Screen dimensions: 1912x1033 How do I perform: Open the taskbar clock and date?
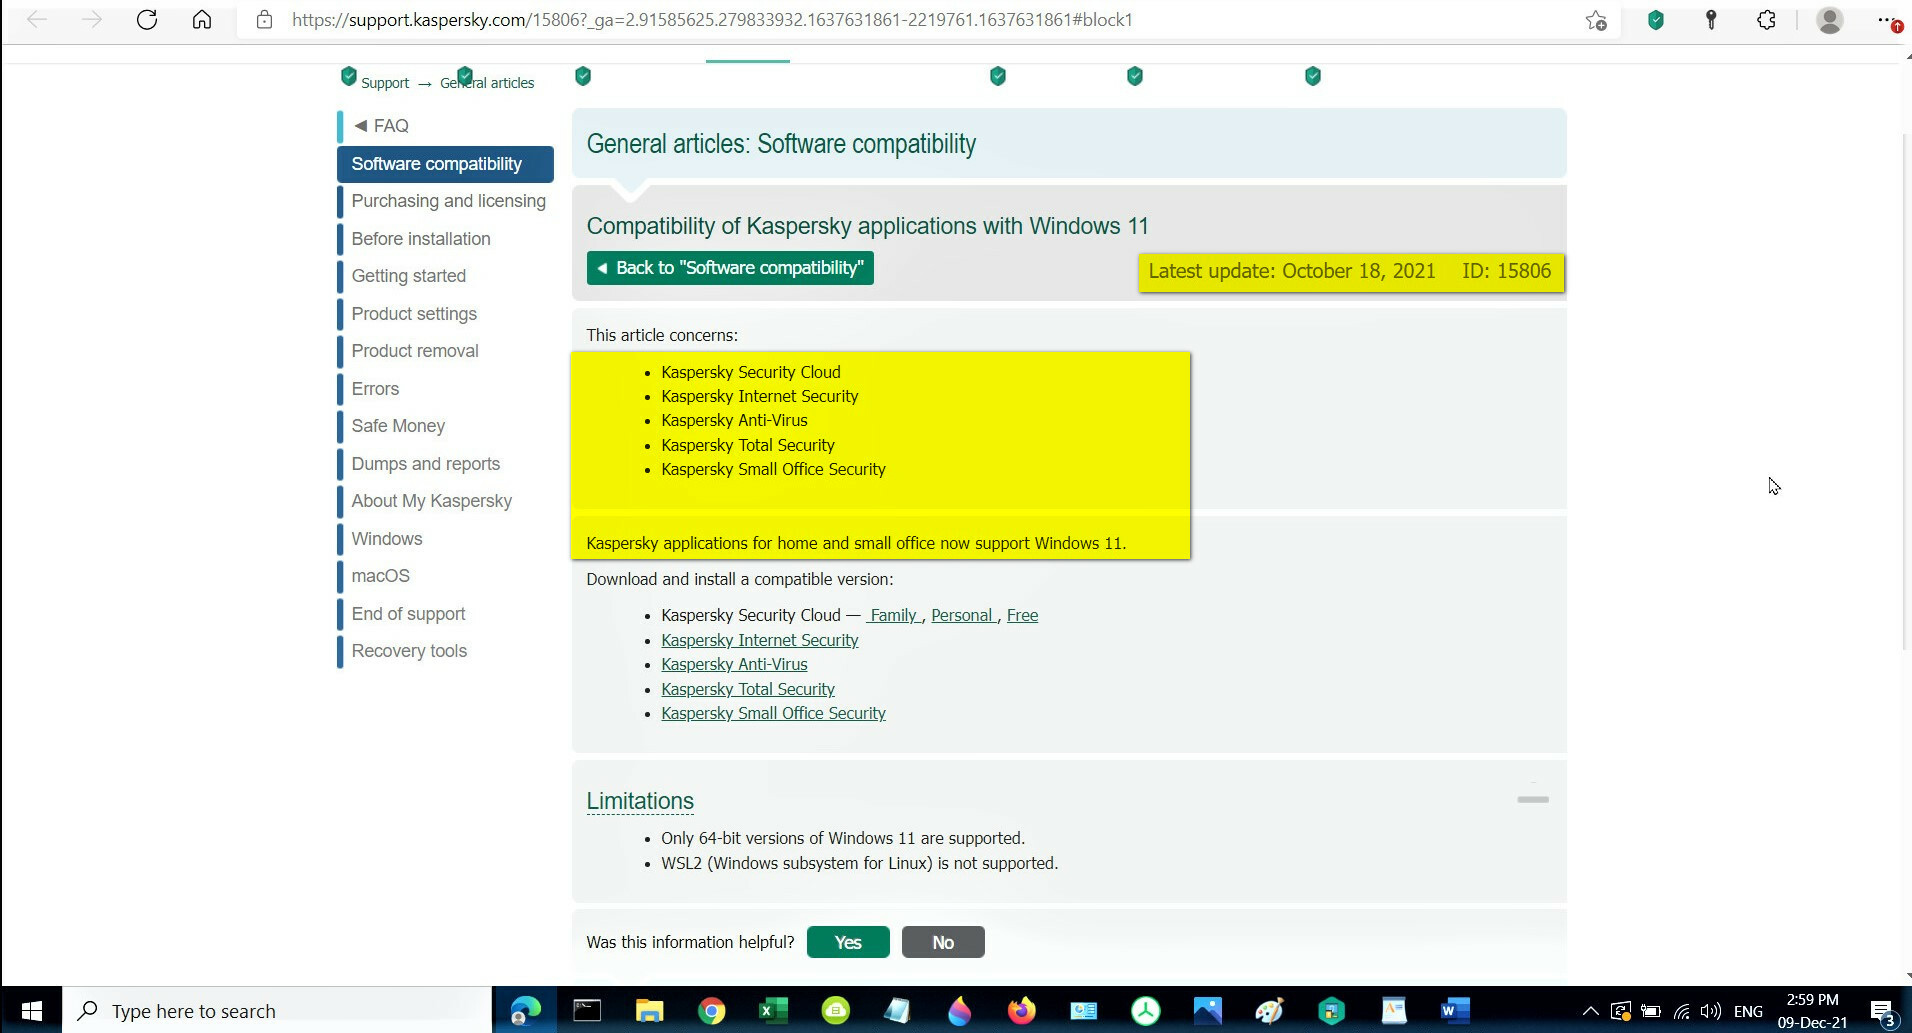click(x=1812, y=1011)
